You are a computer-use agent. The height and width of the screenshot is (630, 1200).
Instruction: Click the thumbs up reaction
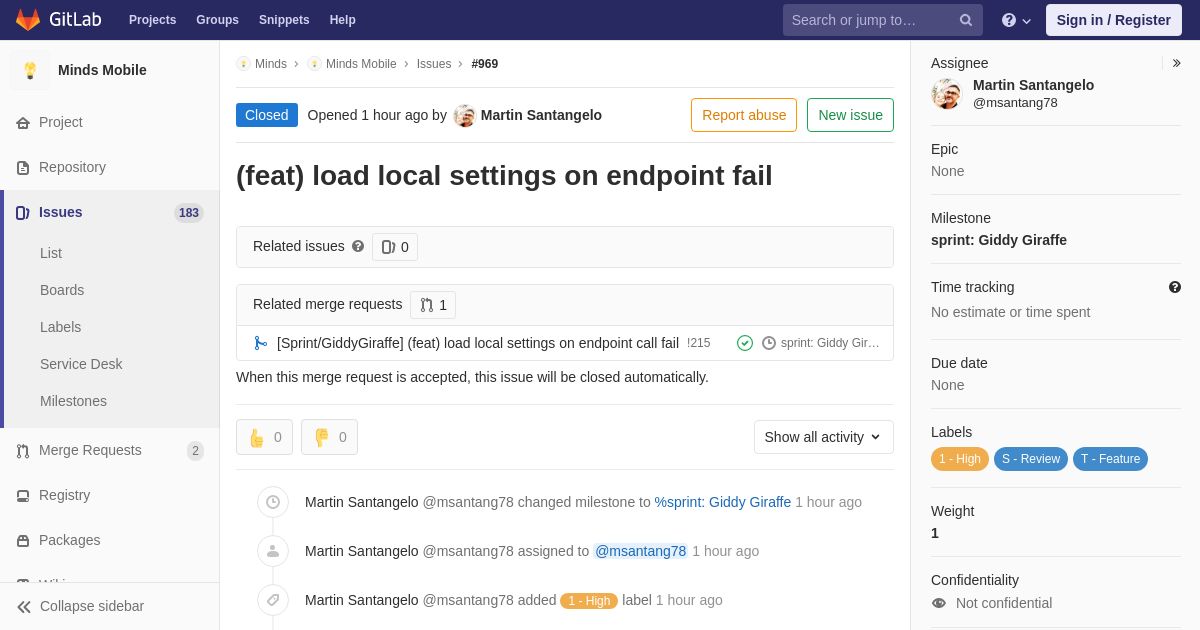[x=264, y=437]
